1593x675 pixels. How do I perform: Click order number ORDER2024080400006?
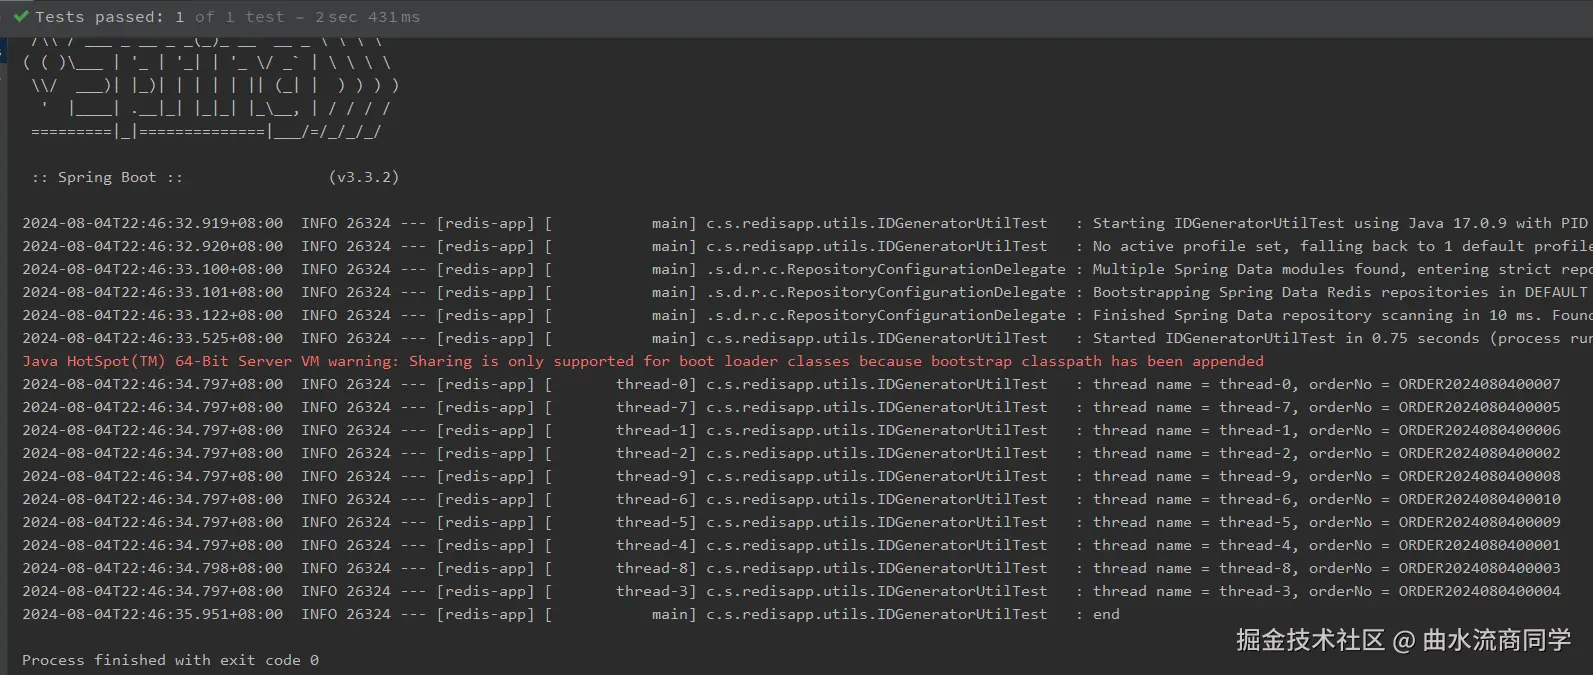[1479, 430]
